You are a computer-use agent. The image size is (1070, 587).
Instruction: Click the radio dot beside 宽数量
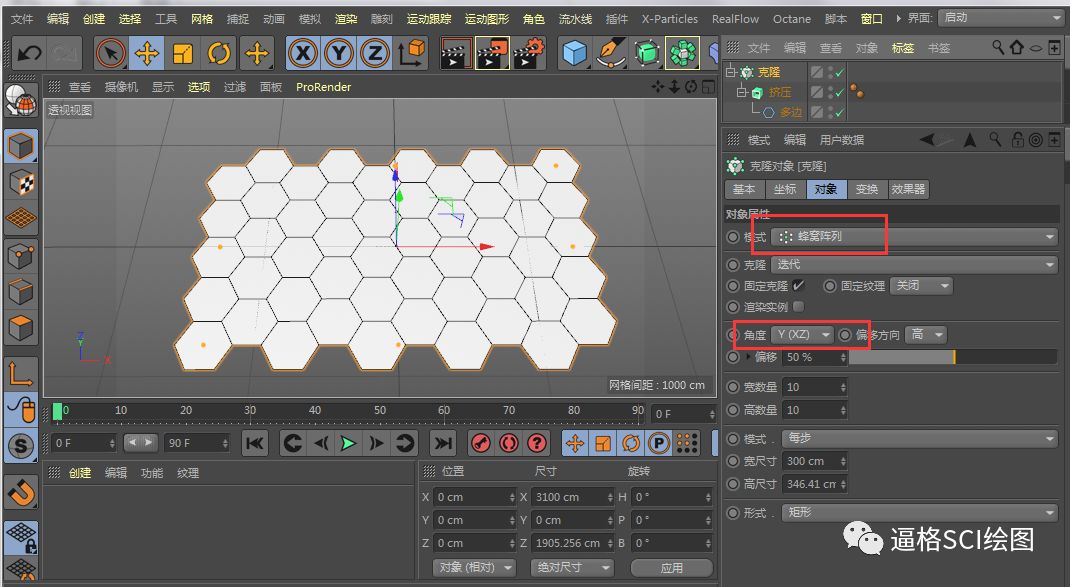(733, 387)
